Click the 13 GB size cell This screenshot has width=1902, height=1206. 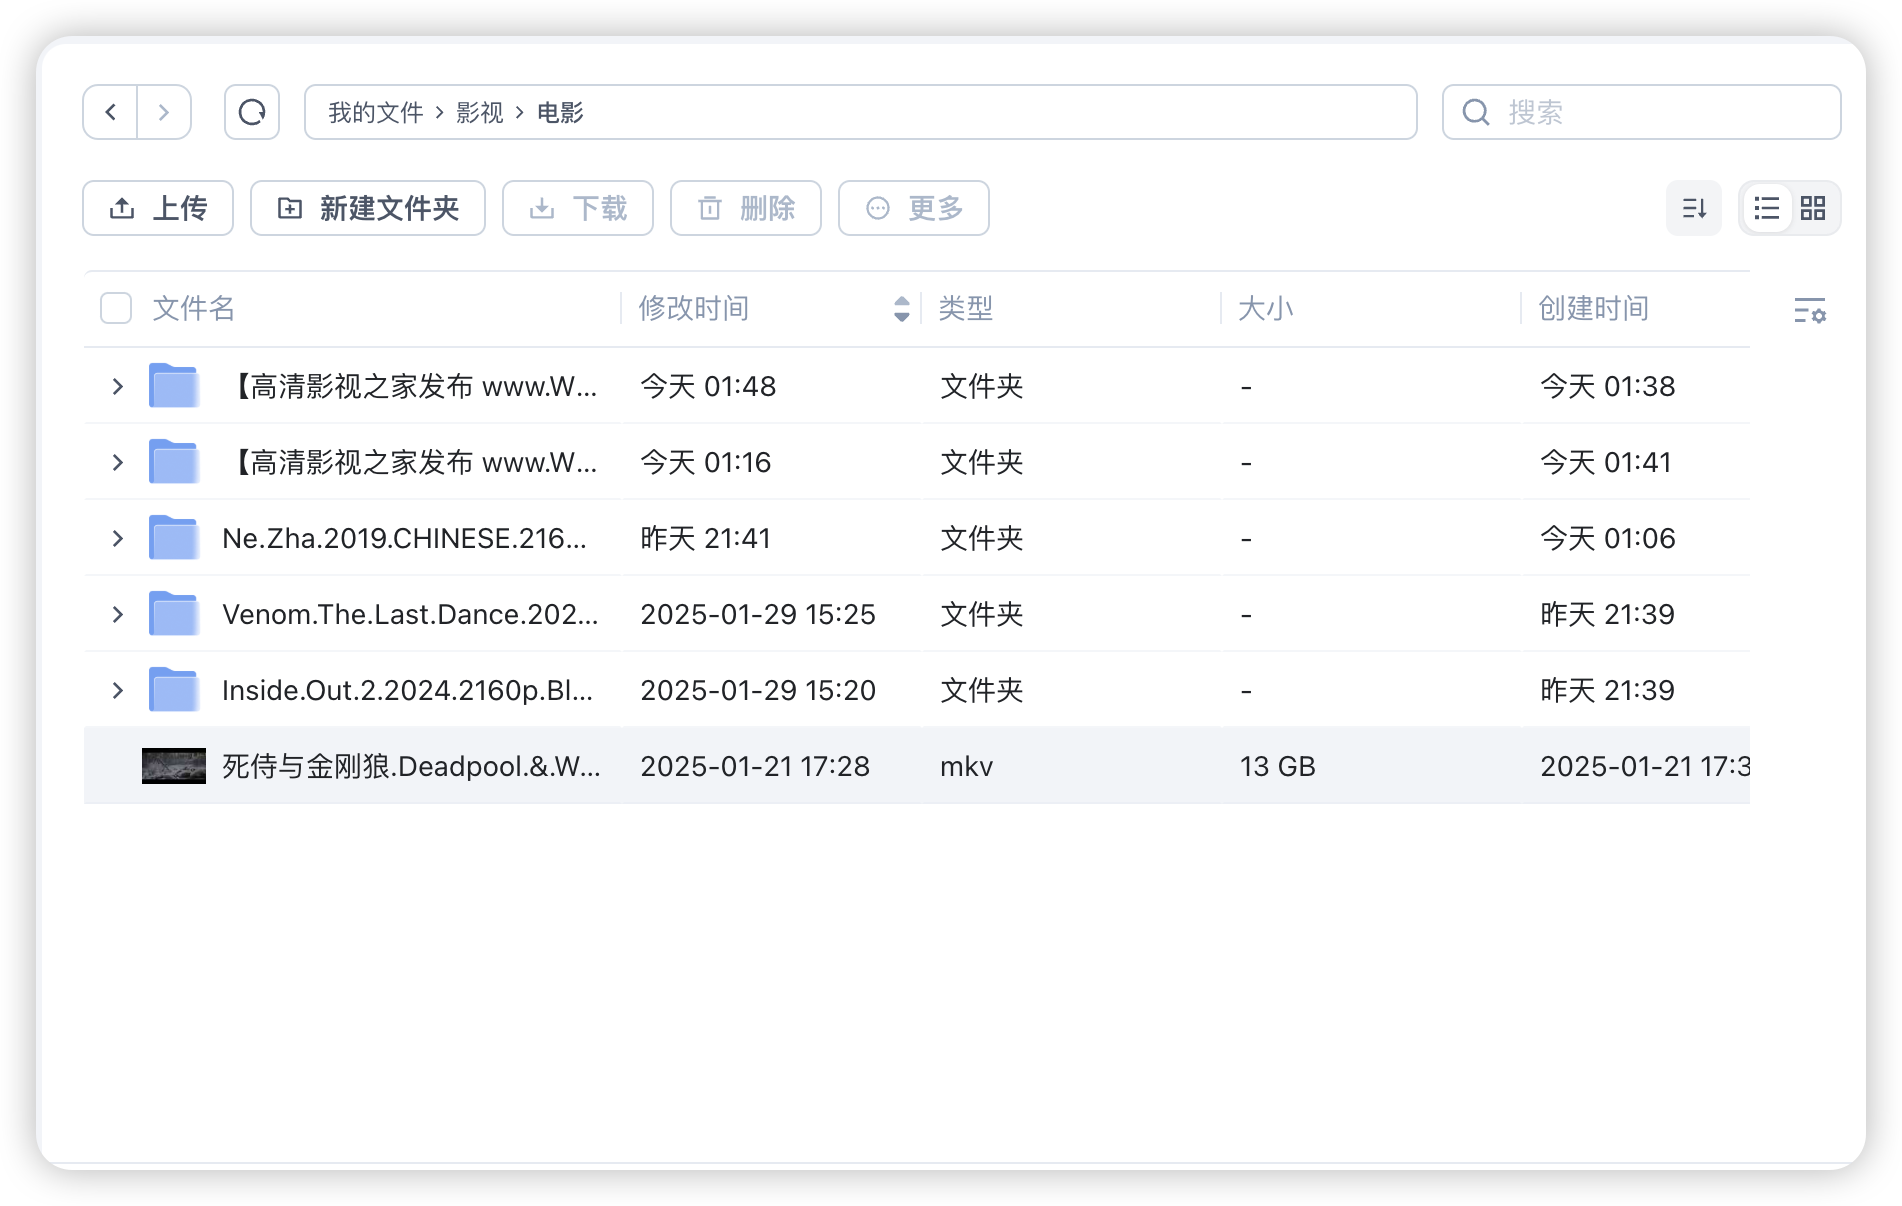(1278, 766)
